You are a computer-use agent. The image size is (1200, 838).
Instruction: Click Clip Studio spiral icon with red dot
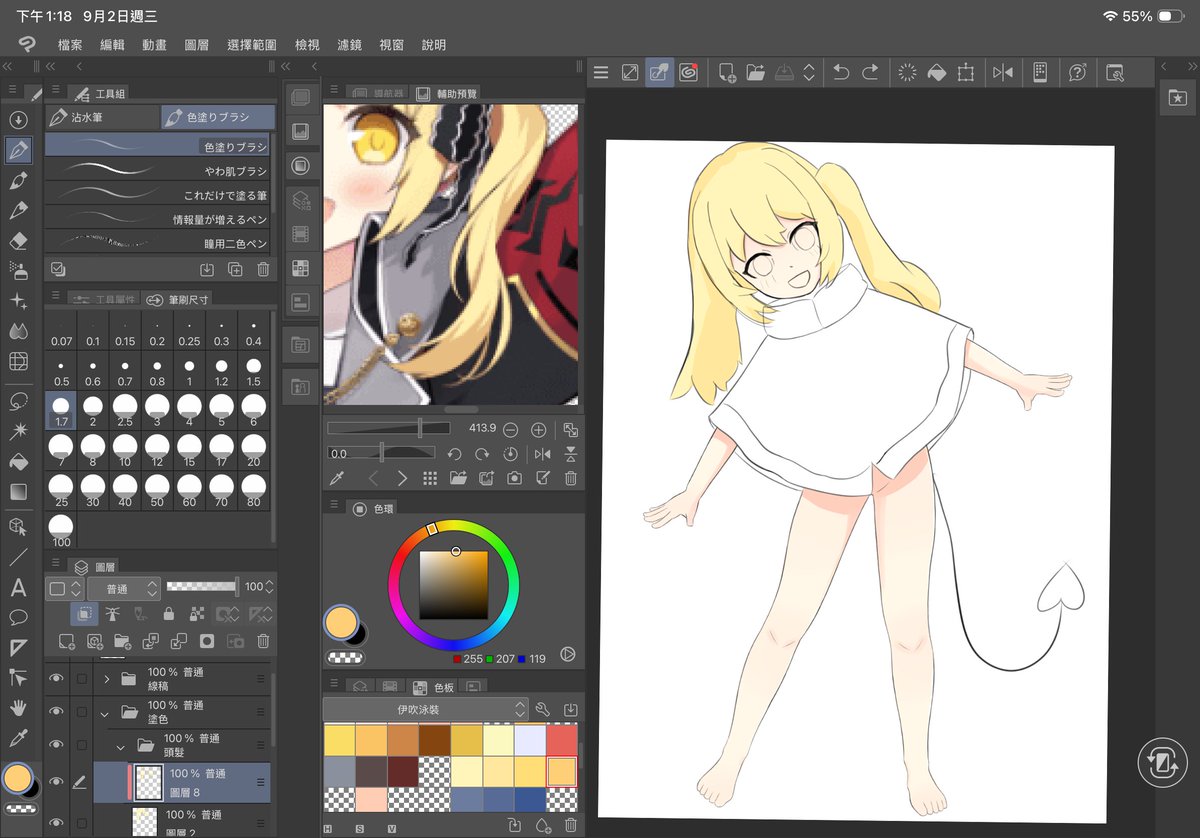[x=688, y=72]
